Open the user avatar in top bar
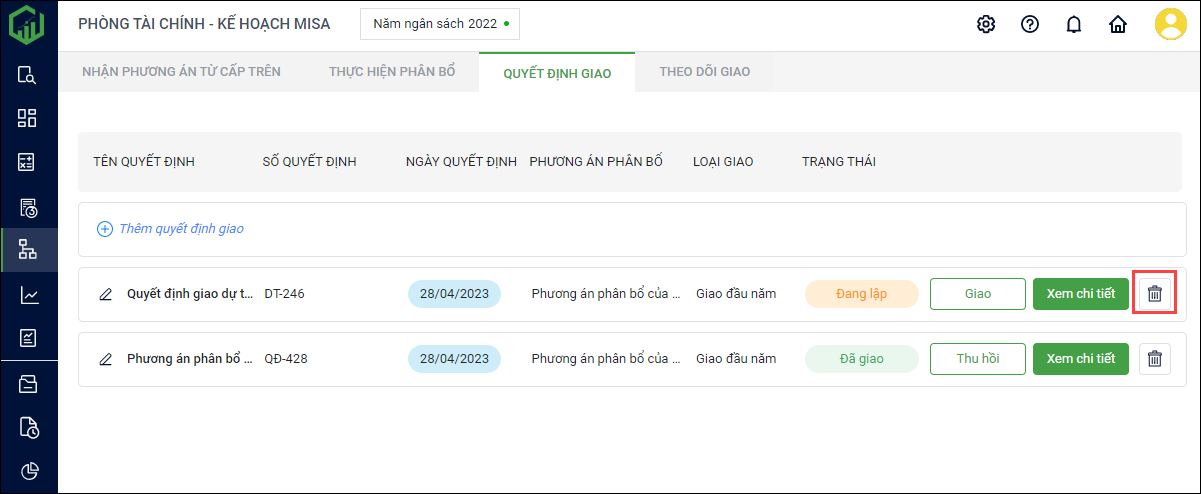 1170,24
